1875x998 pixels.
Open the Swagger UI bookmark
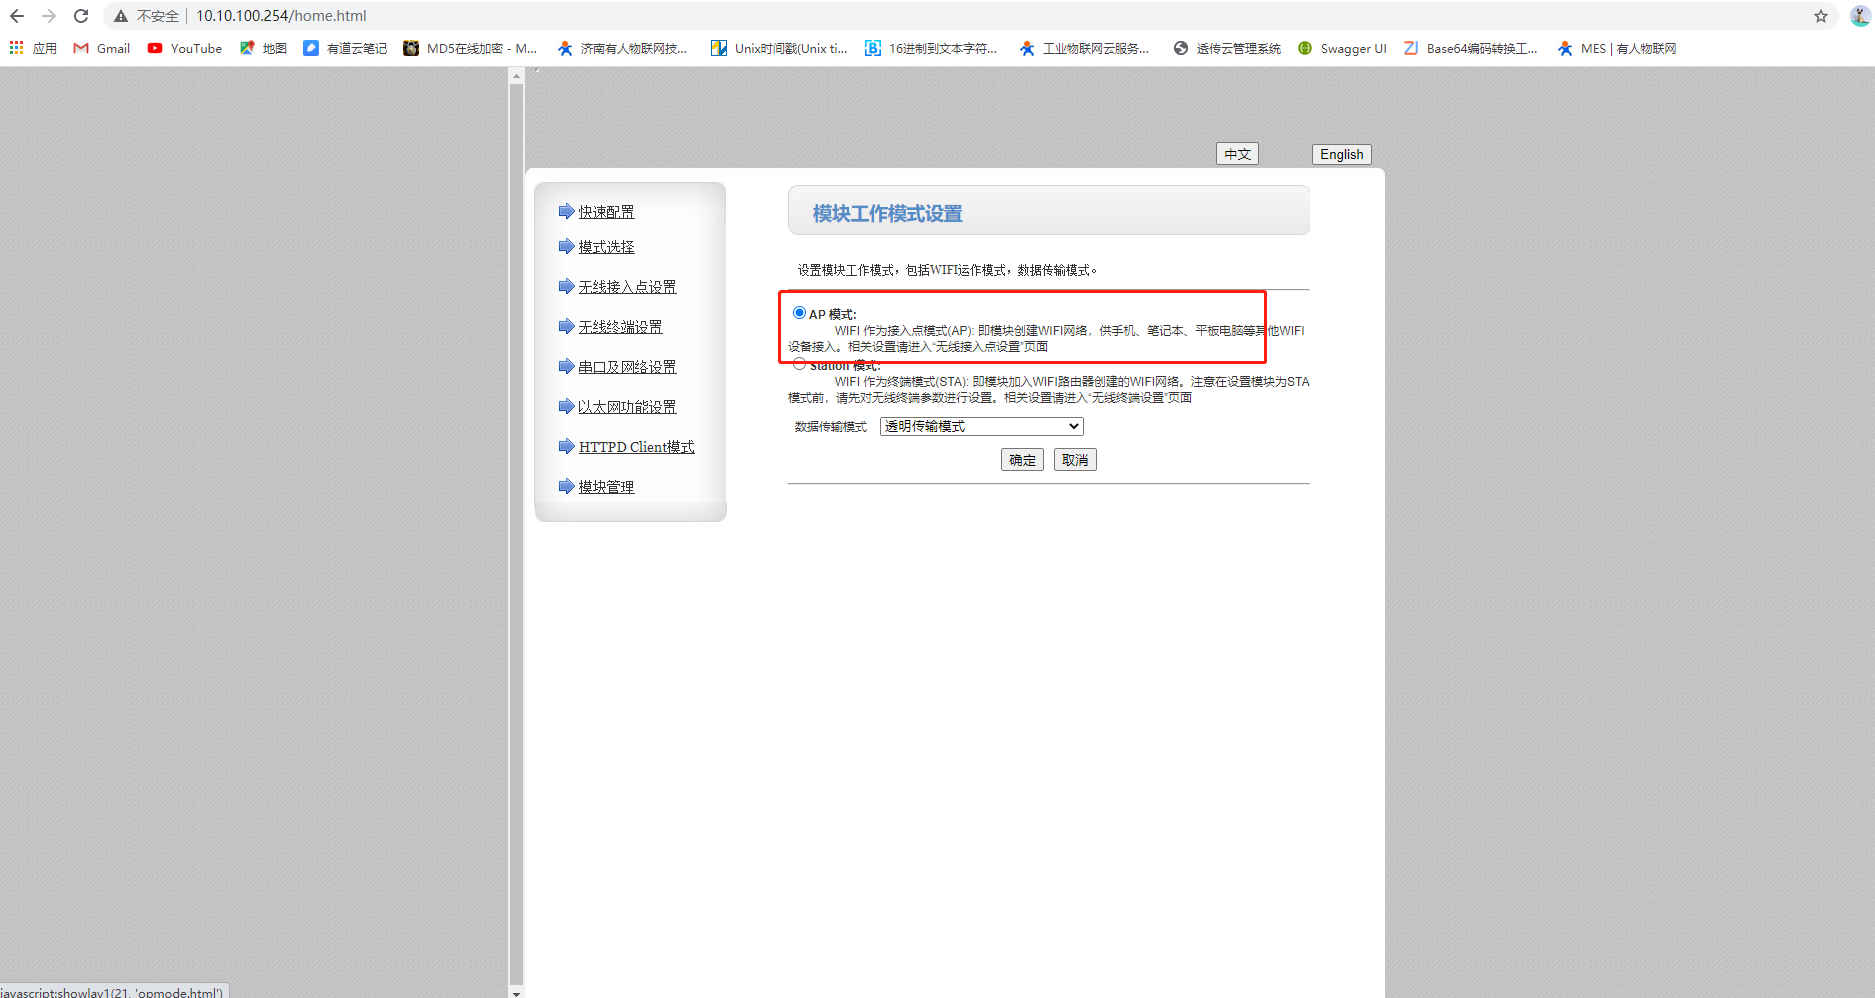click(1342, 48)
